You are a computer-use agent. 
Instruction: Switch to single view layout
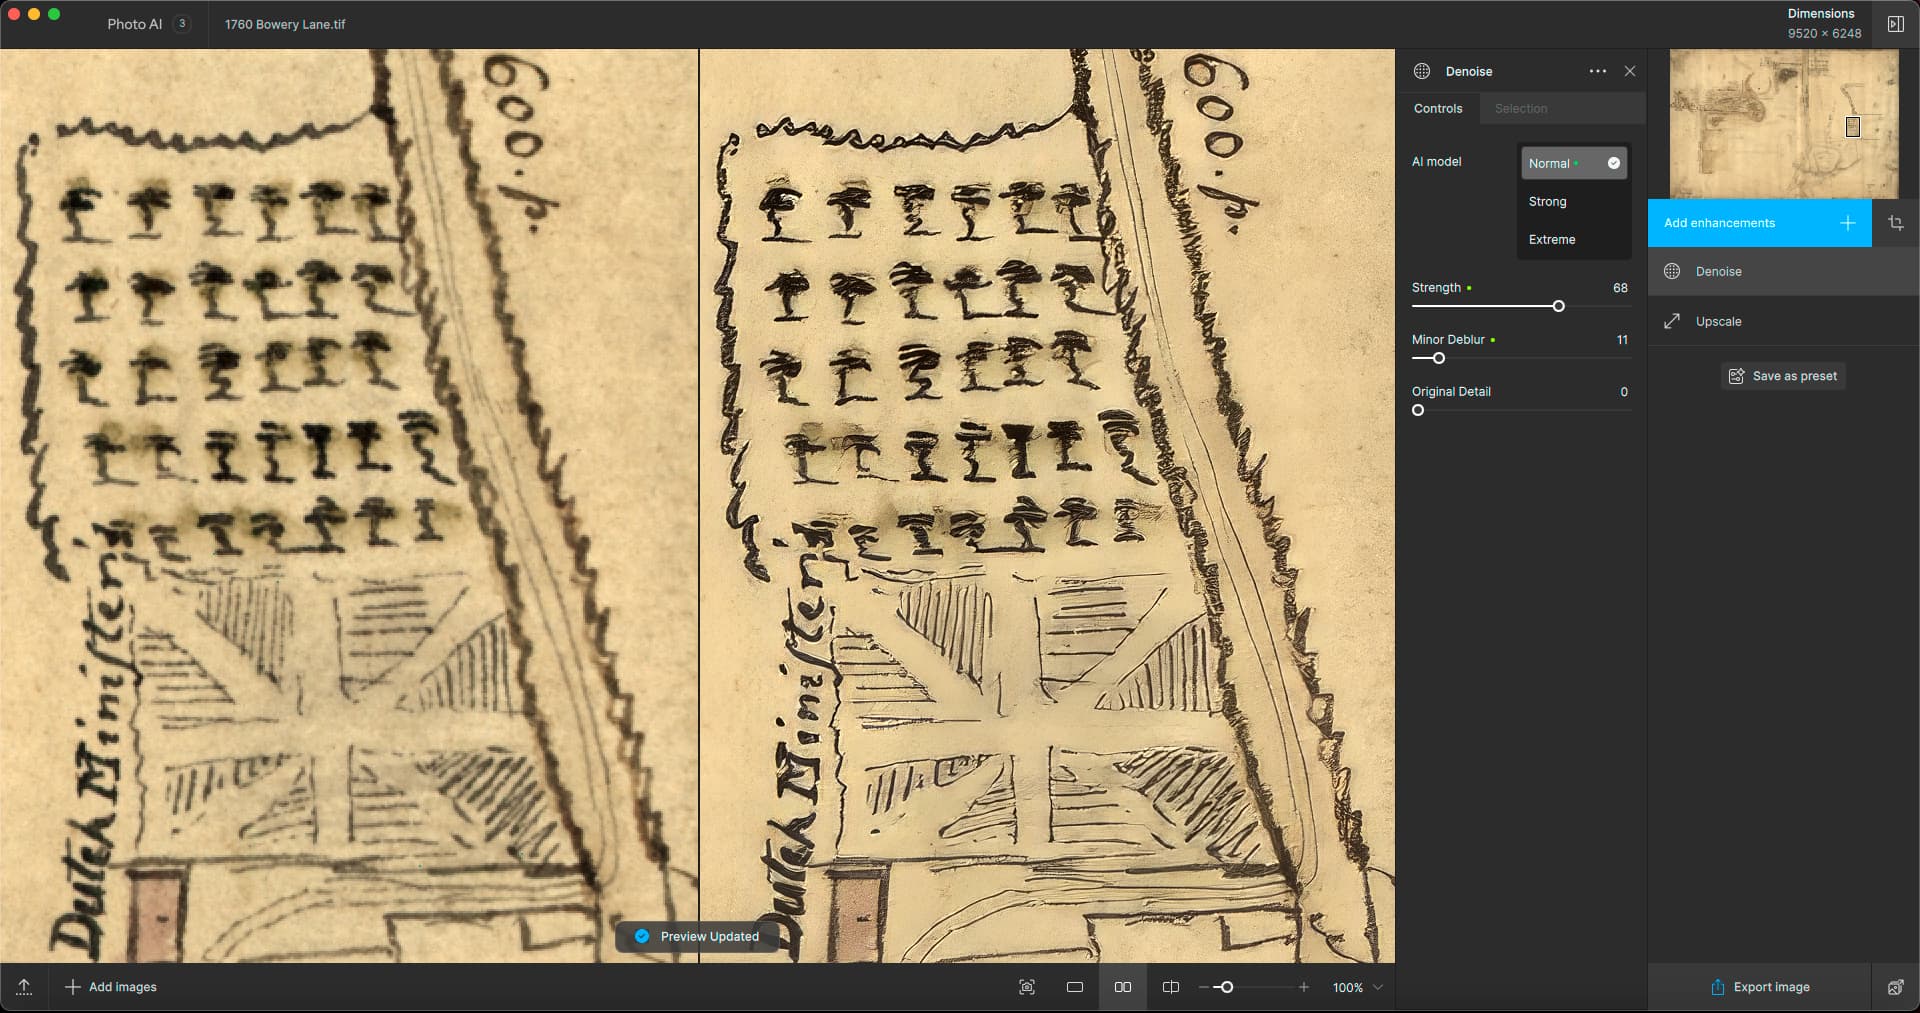pos(1075,987)
